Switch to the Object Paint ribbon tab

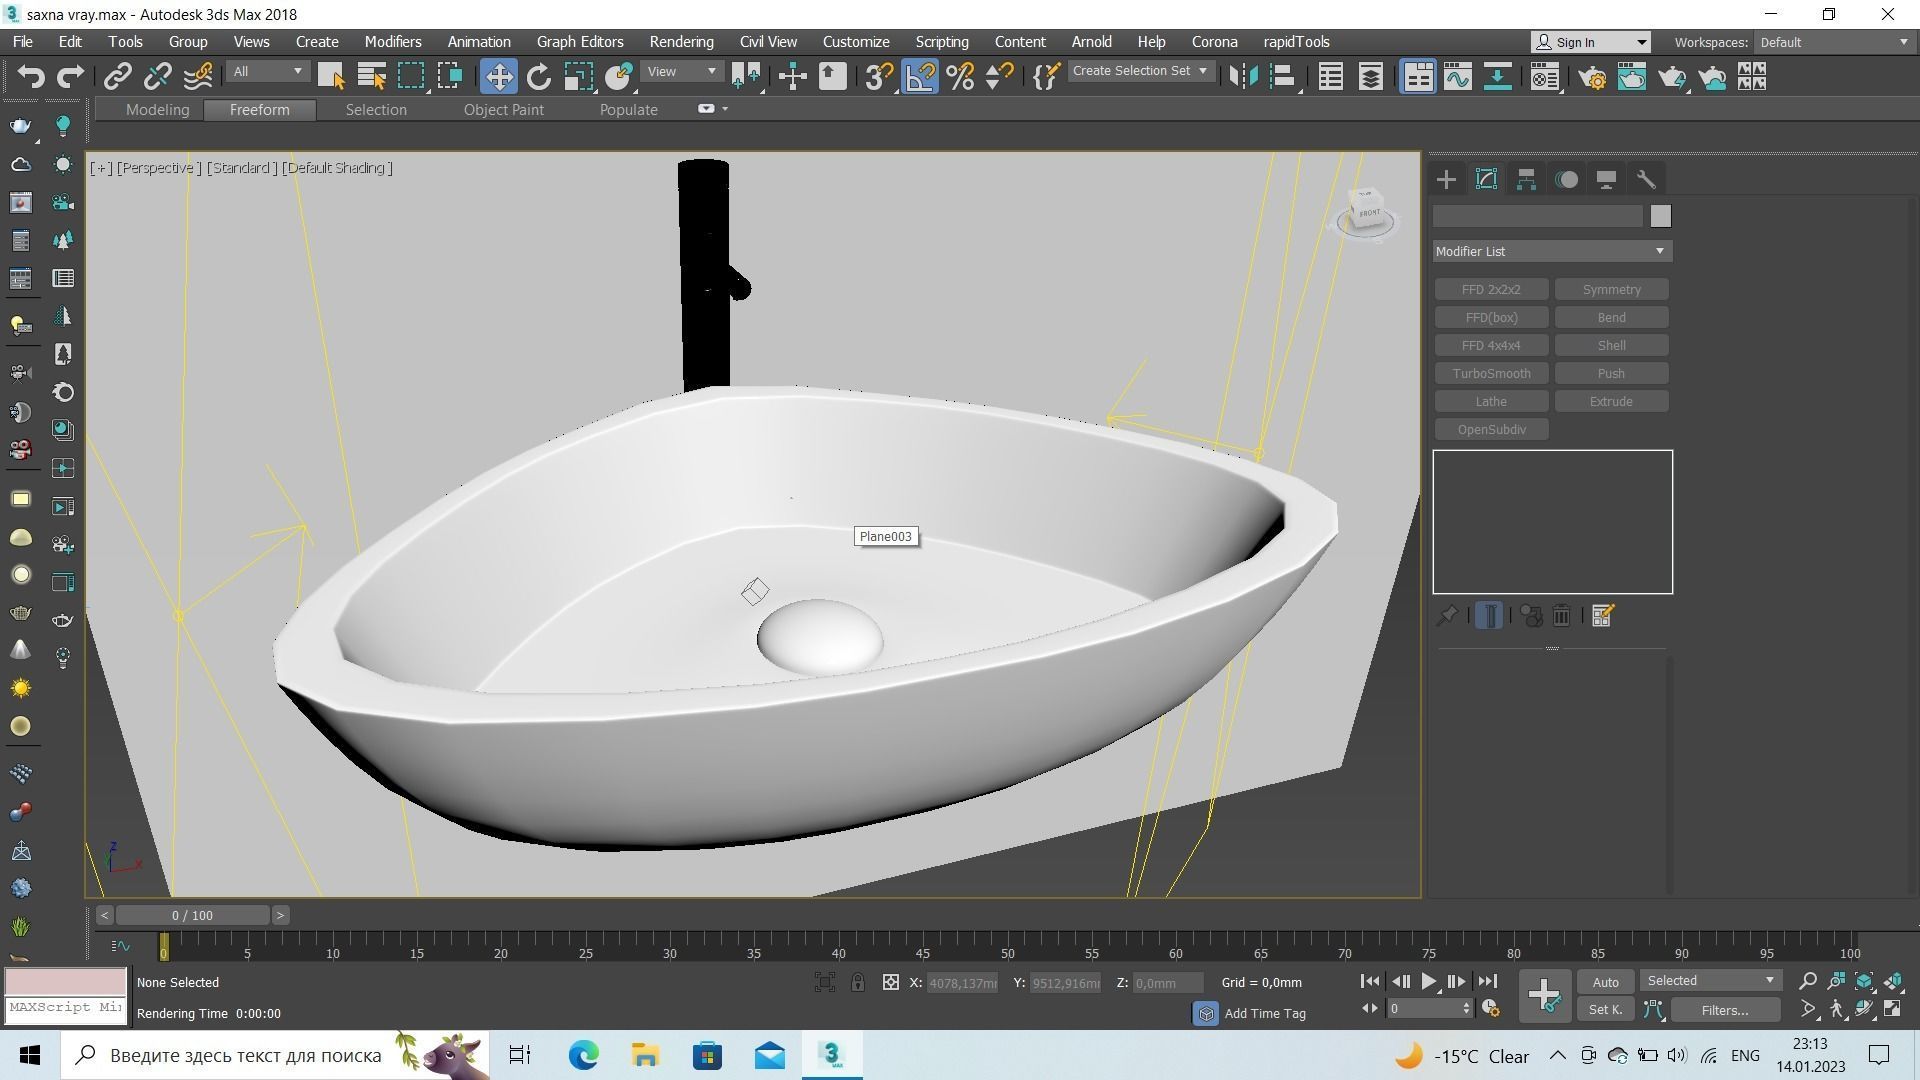pyautogui.click(x=503, y=110)
